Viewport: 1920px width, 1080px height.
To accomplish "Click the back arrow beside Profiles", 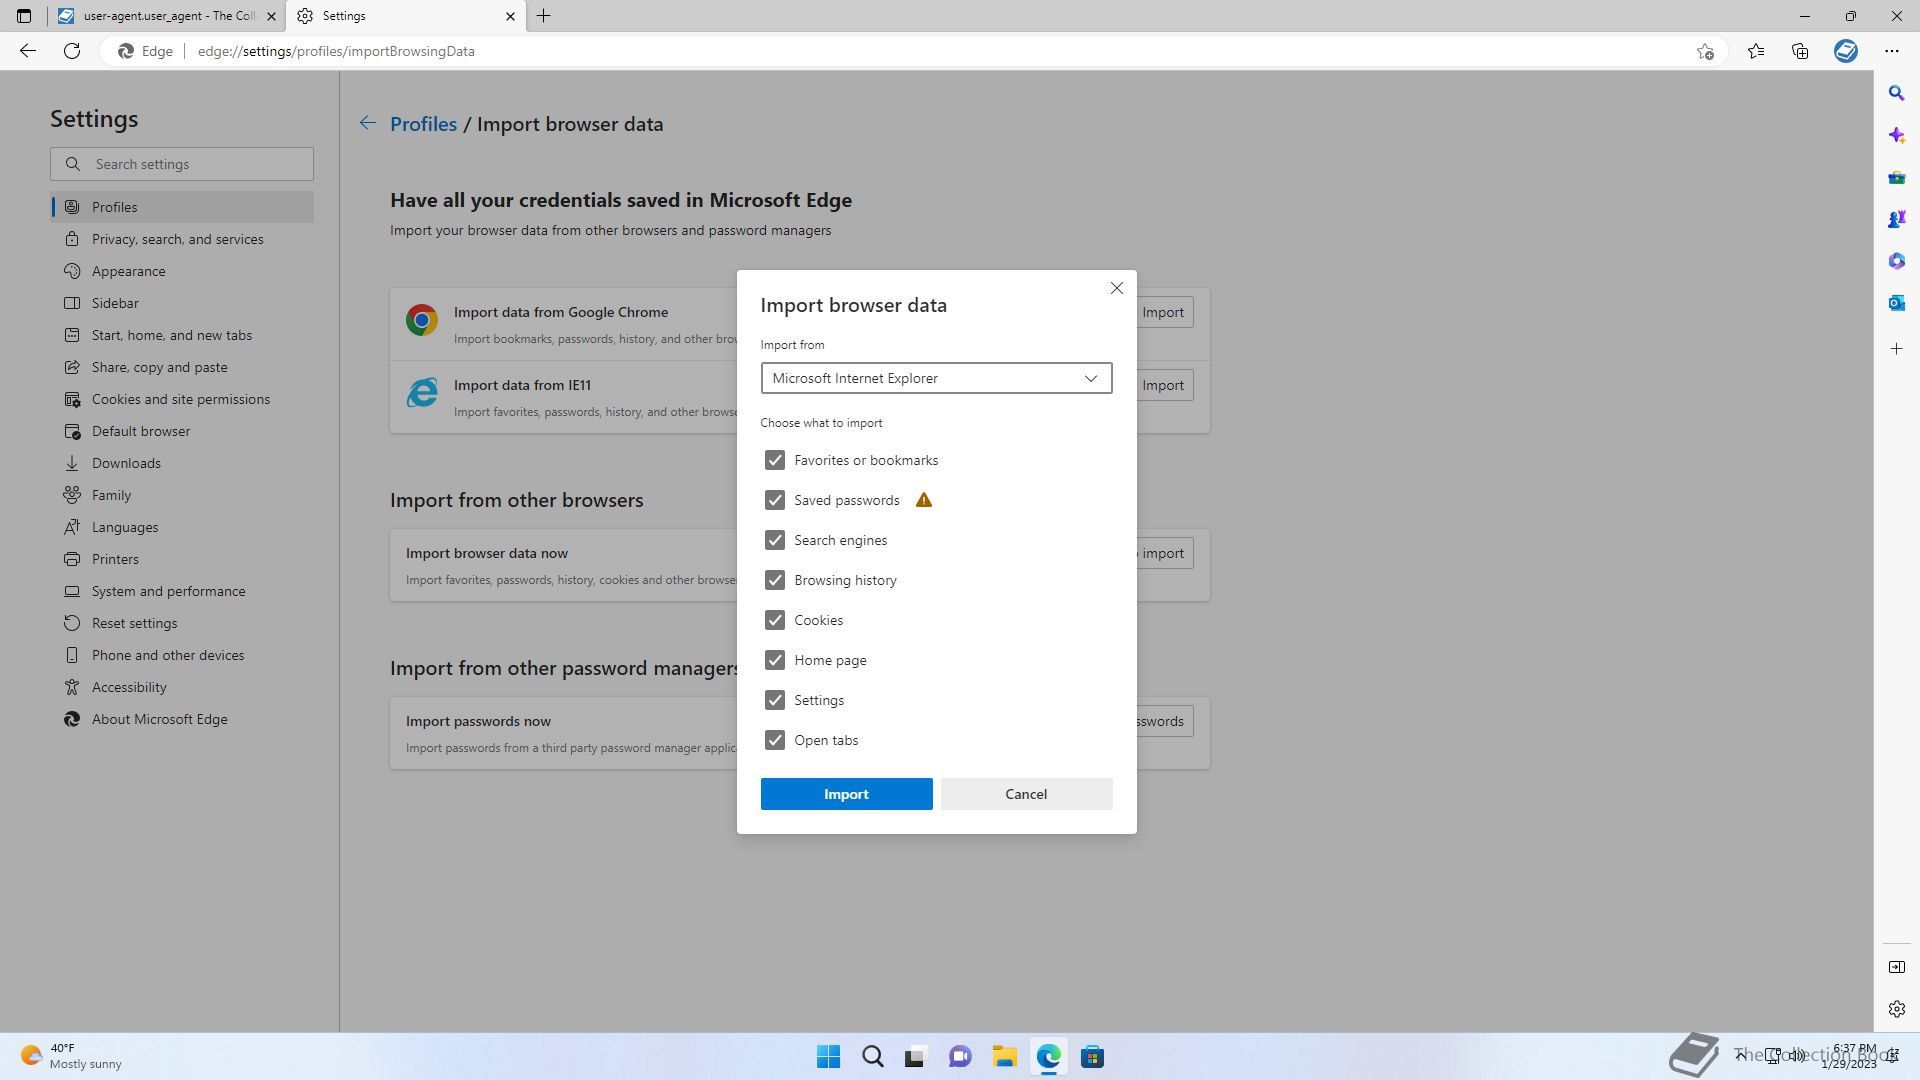I will (368, 123).
